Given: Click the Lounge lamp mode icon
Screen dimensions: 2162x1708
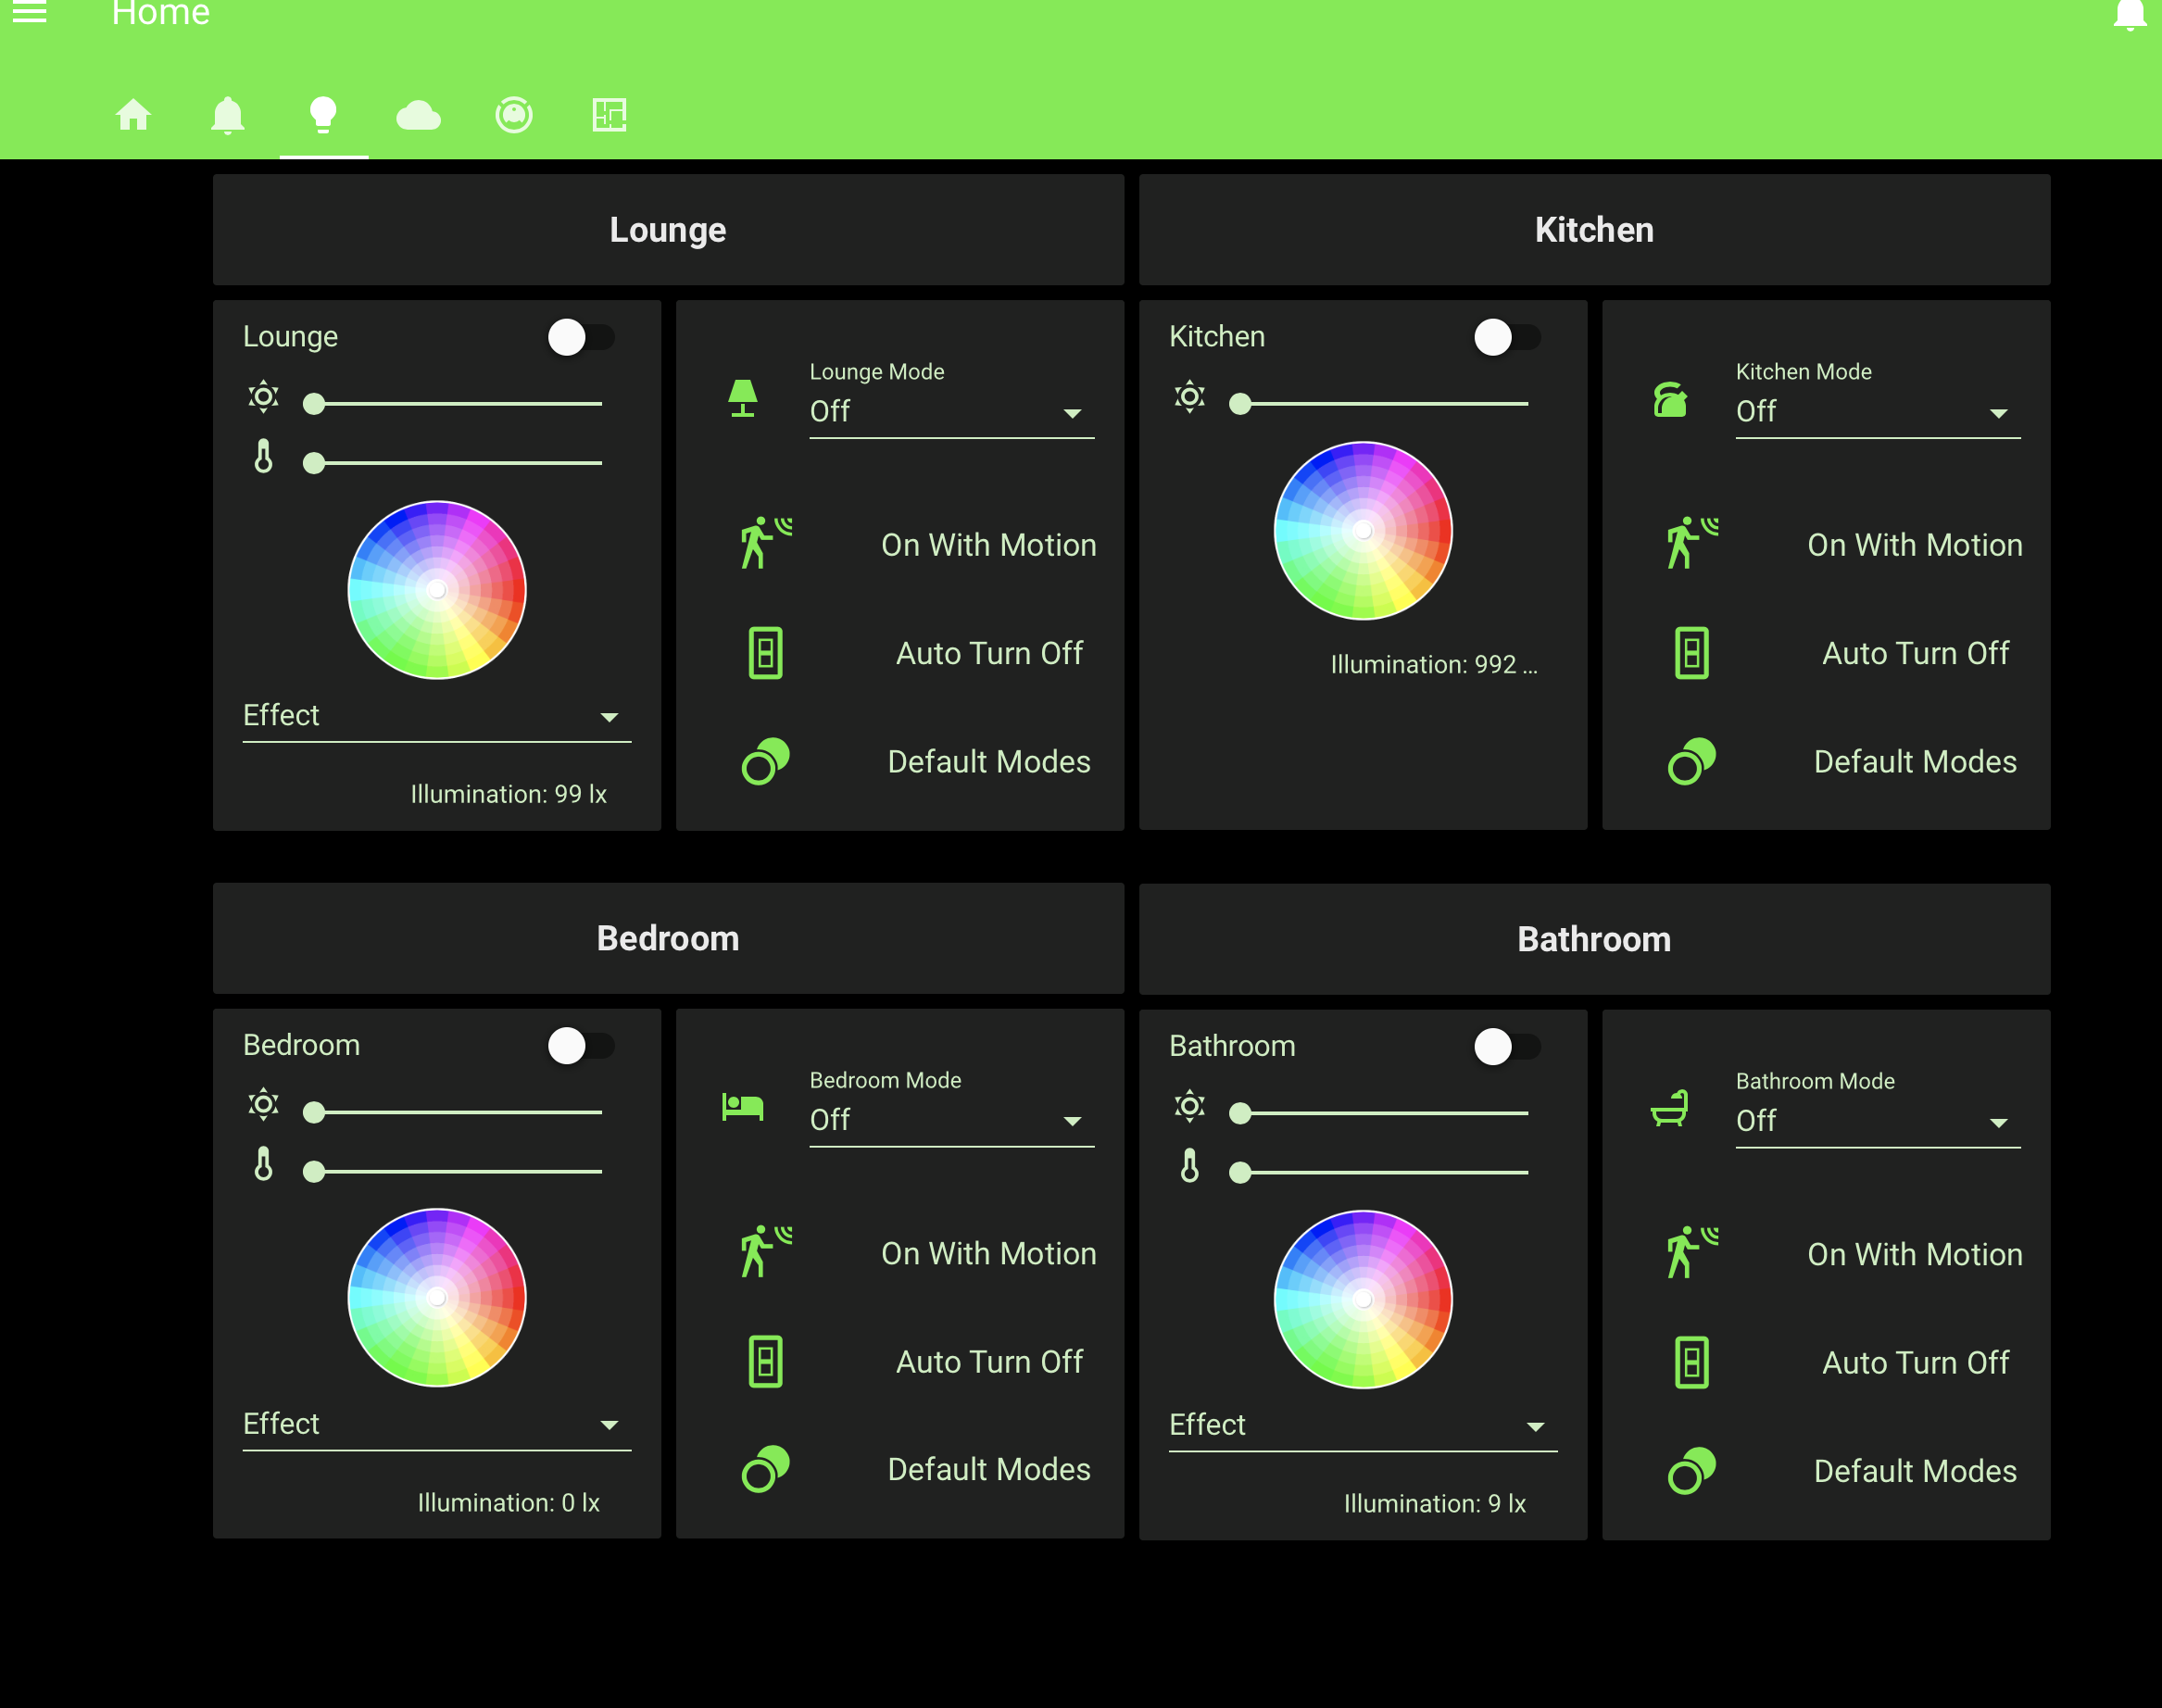Looking at the screenshot, I should click(743, 399).
